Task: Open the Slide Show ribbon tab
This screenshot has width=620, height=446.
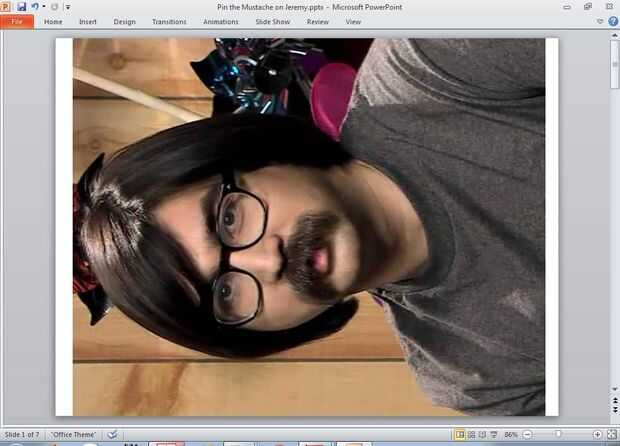Action: coord(273,22)
